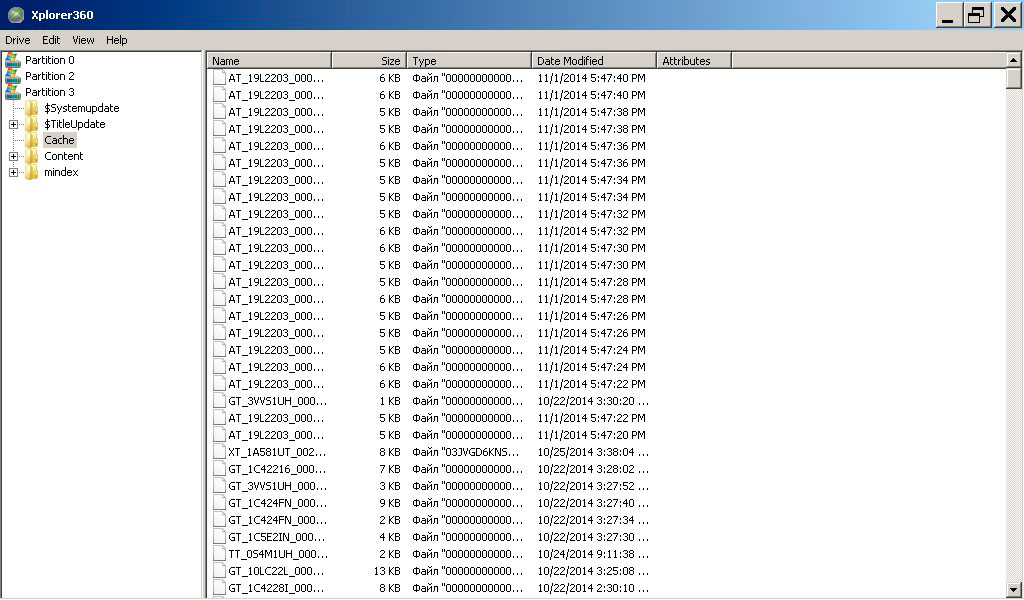Image resolution: width=1024 pixels, height=600 pixels.
Task: Select file TT_0S4M1UH_000...
Action: 278,554
